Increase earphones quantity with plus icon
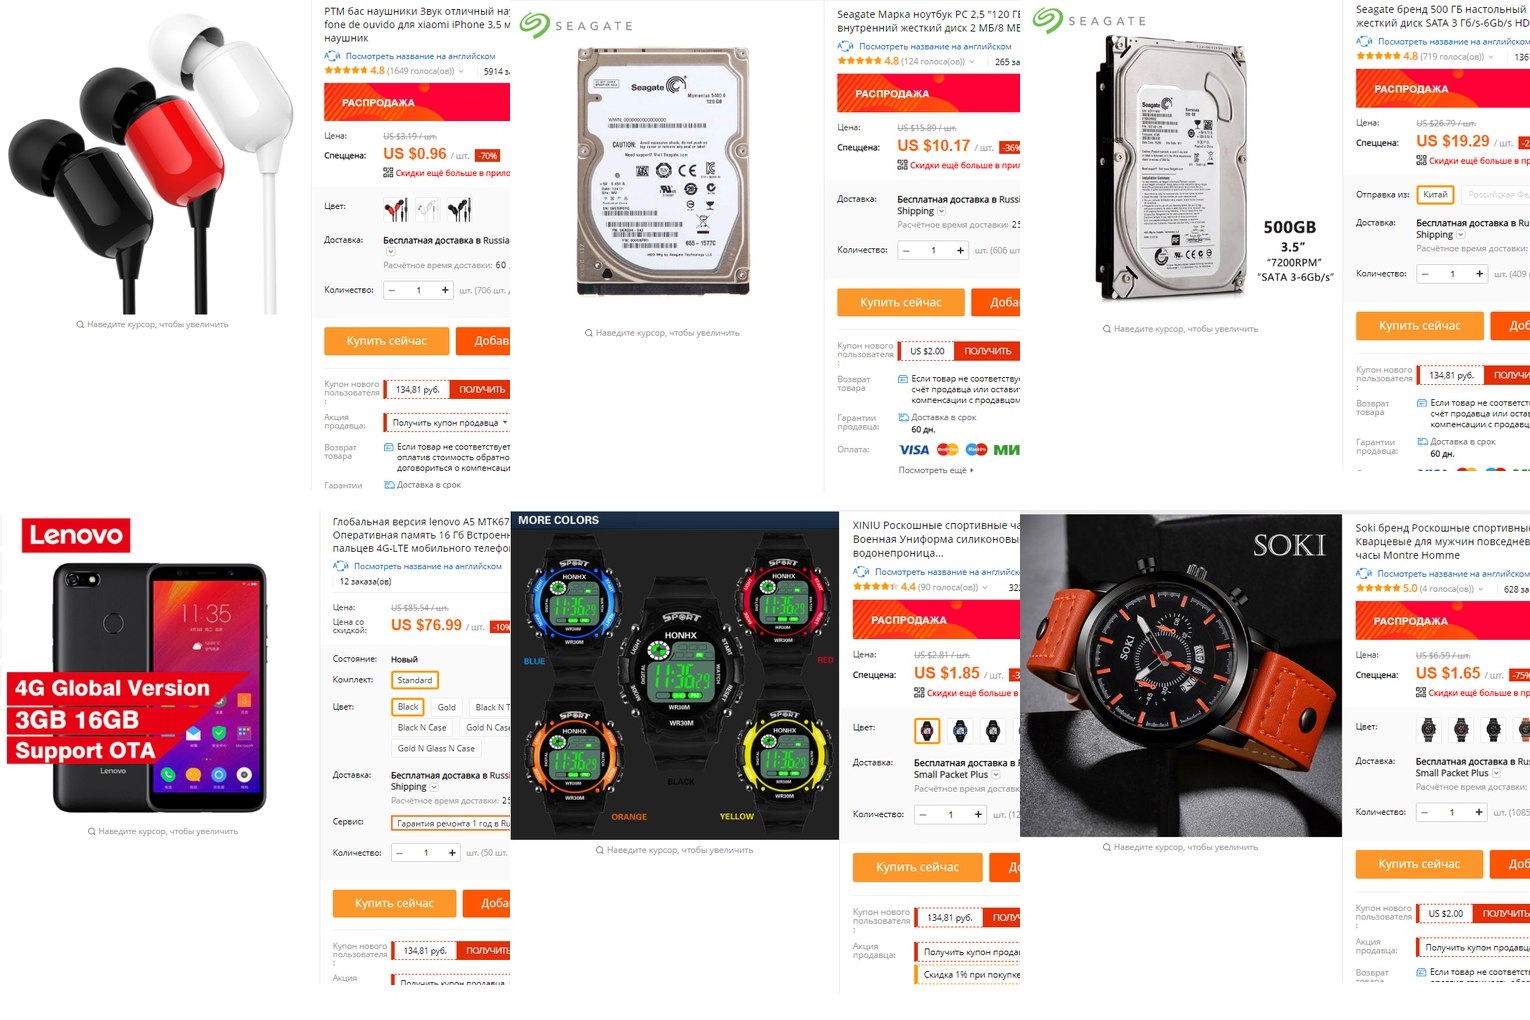Viewport: 1530px width, 1020px height. (x=445, y=290)
